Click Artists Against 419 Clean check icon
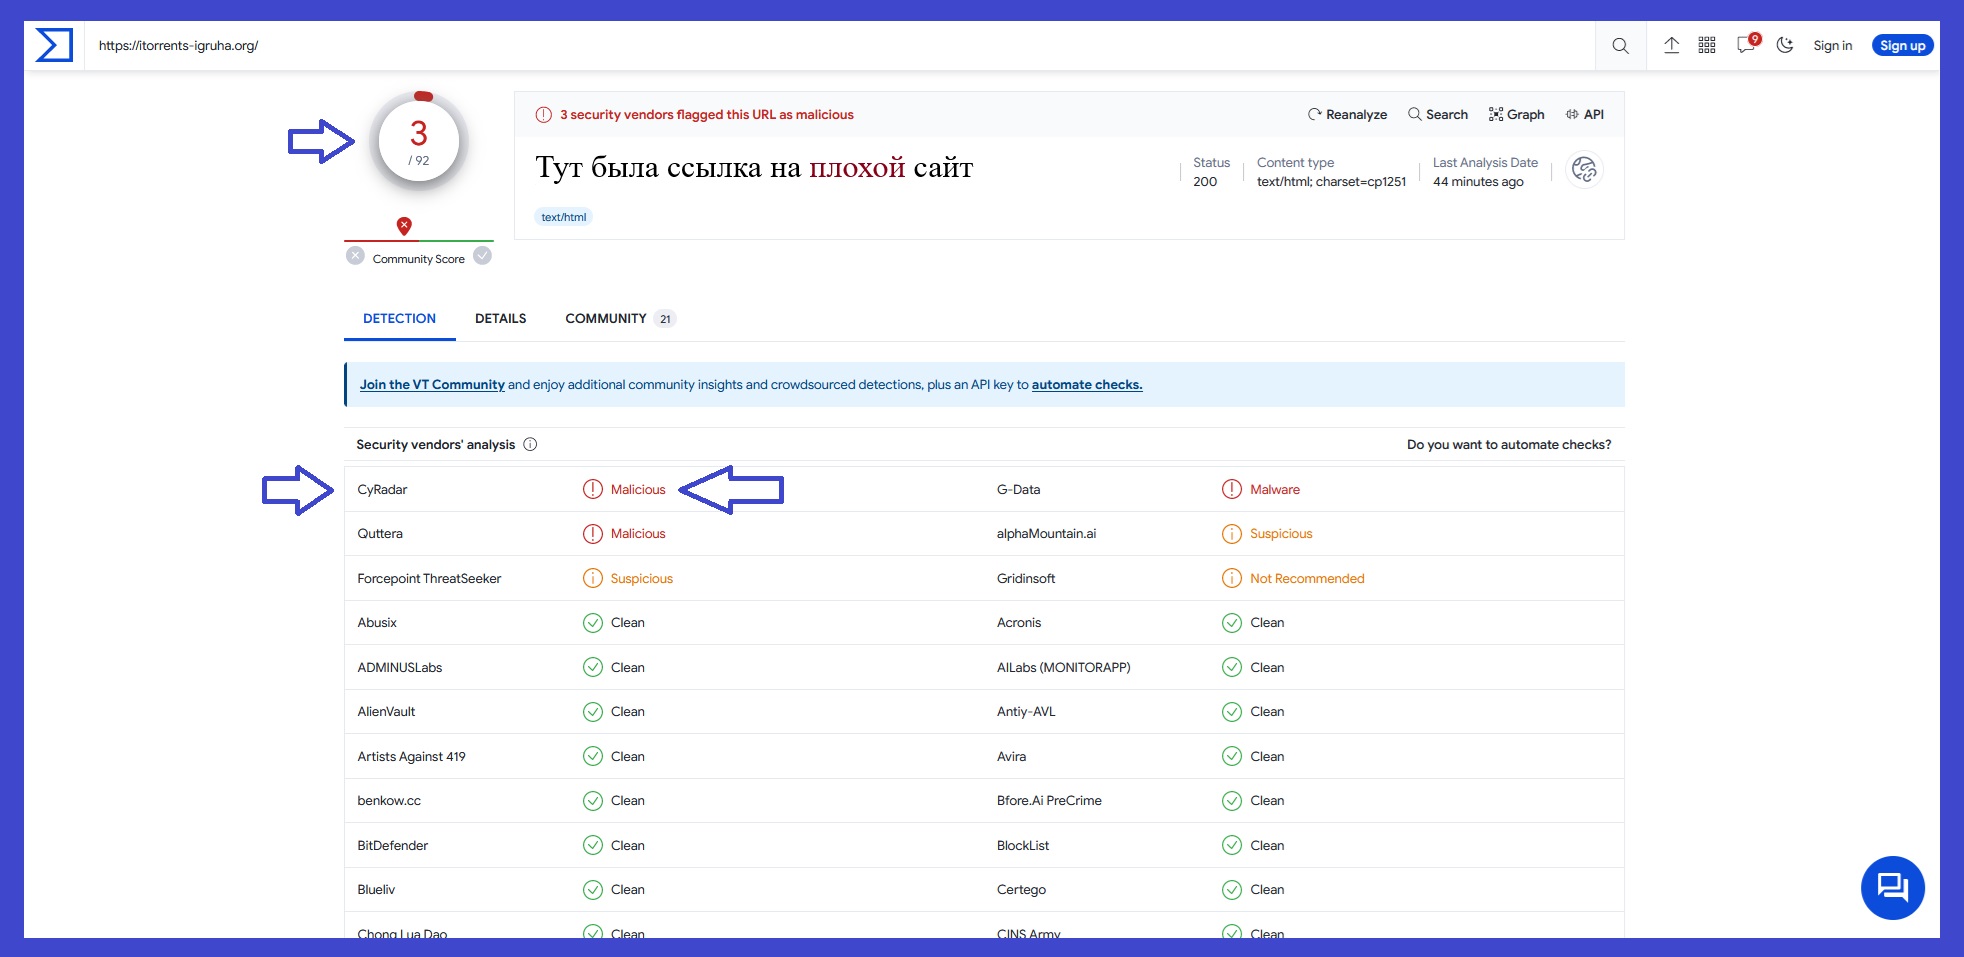1964x957 pixels. (x=593, y=756)
